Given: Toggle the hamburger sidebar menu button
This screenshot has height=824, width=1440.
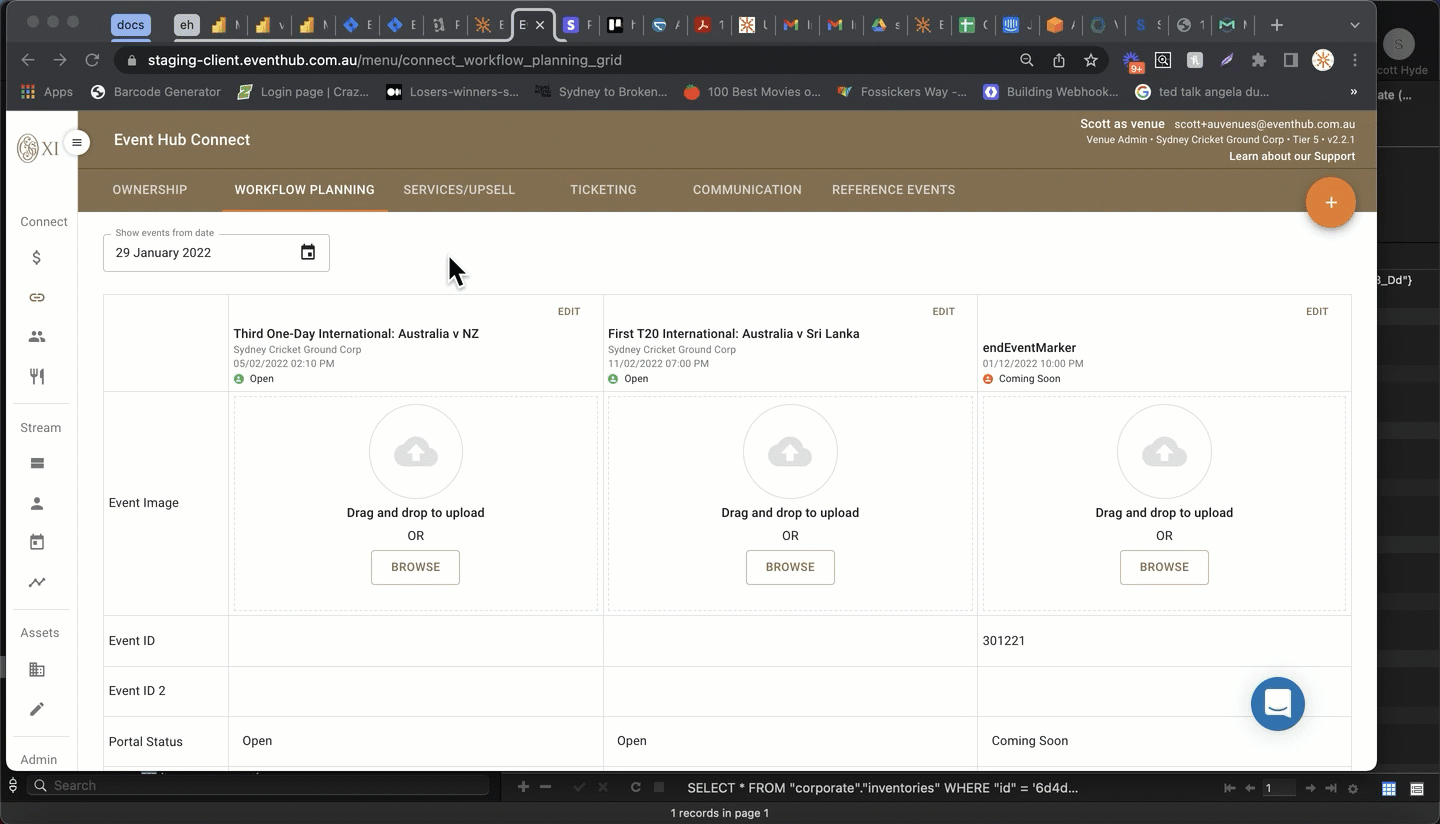Looking at the screenshot, I should (x=77, y=142).
